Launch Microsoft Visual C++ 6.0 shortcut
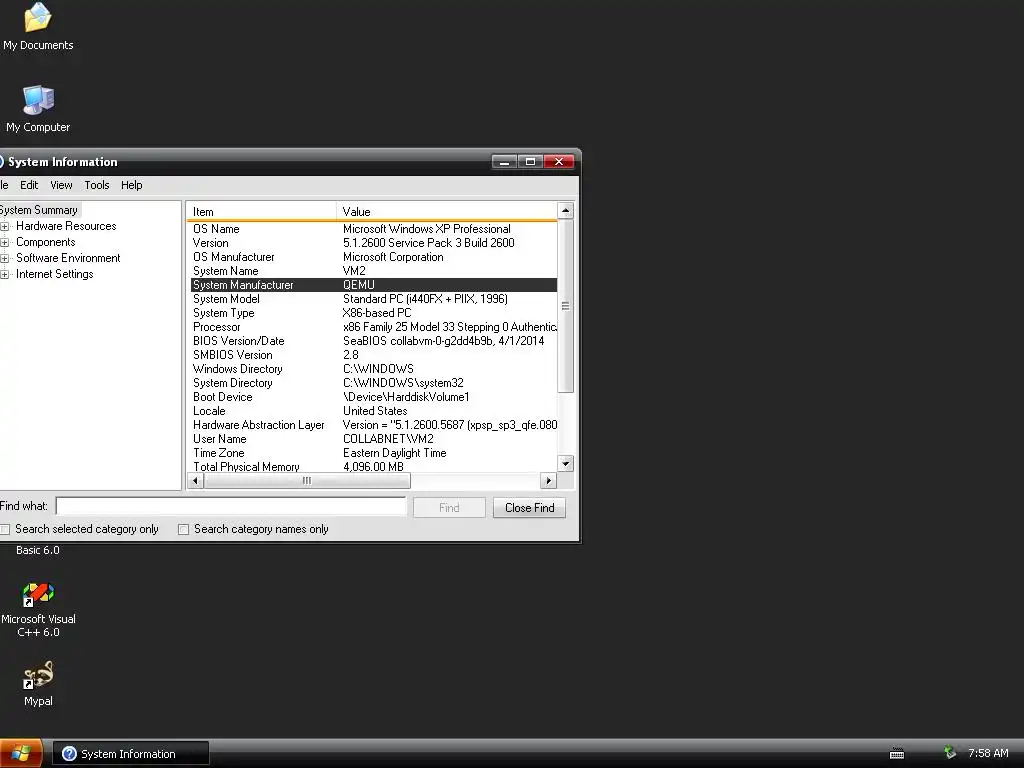The height and width of the screenshot is (768, 1024). point(38,610)
